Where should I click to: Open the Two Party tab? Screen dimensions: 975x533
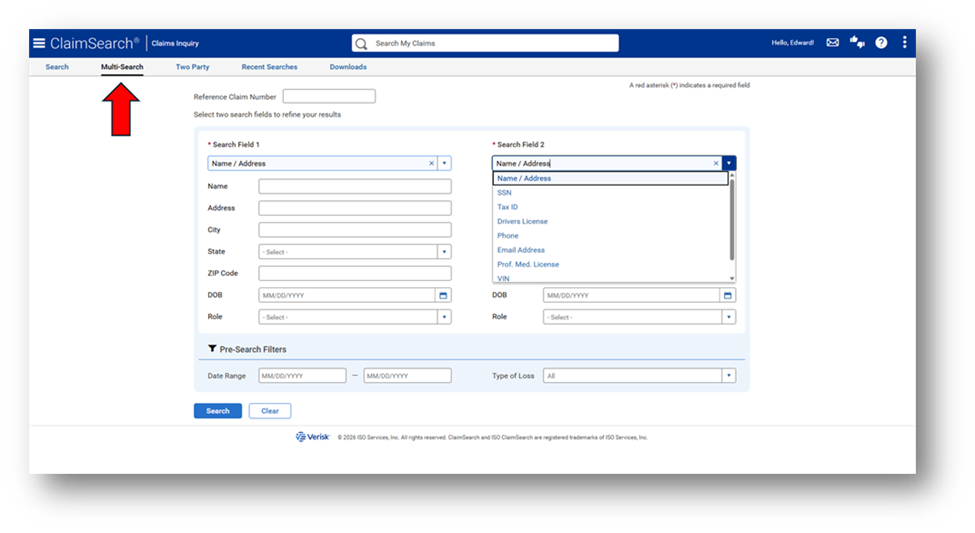tap(192, 67)
